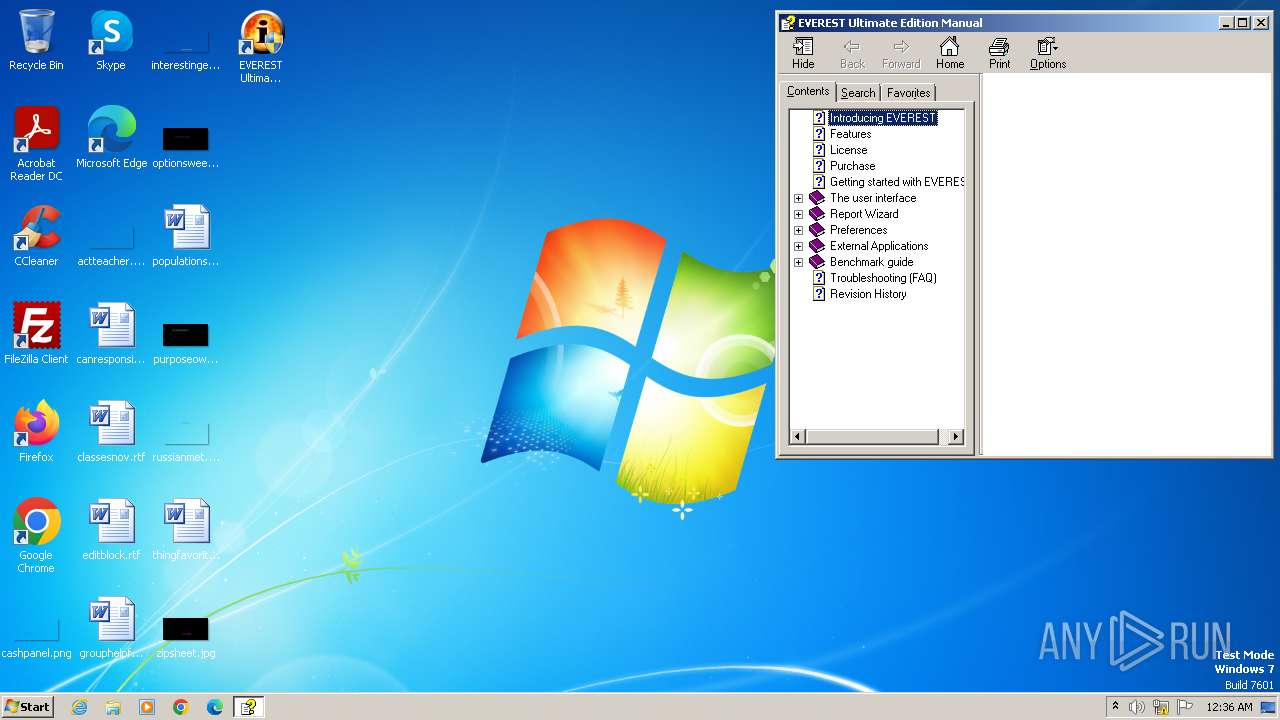This screenshot has width=1280, height=720.
Task: Select the classesnov.rtf file icon
Action: (x=111, y=433)
